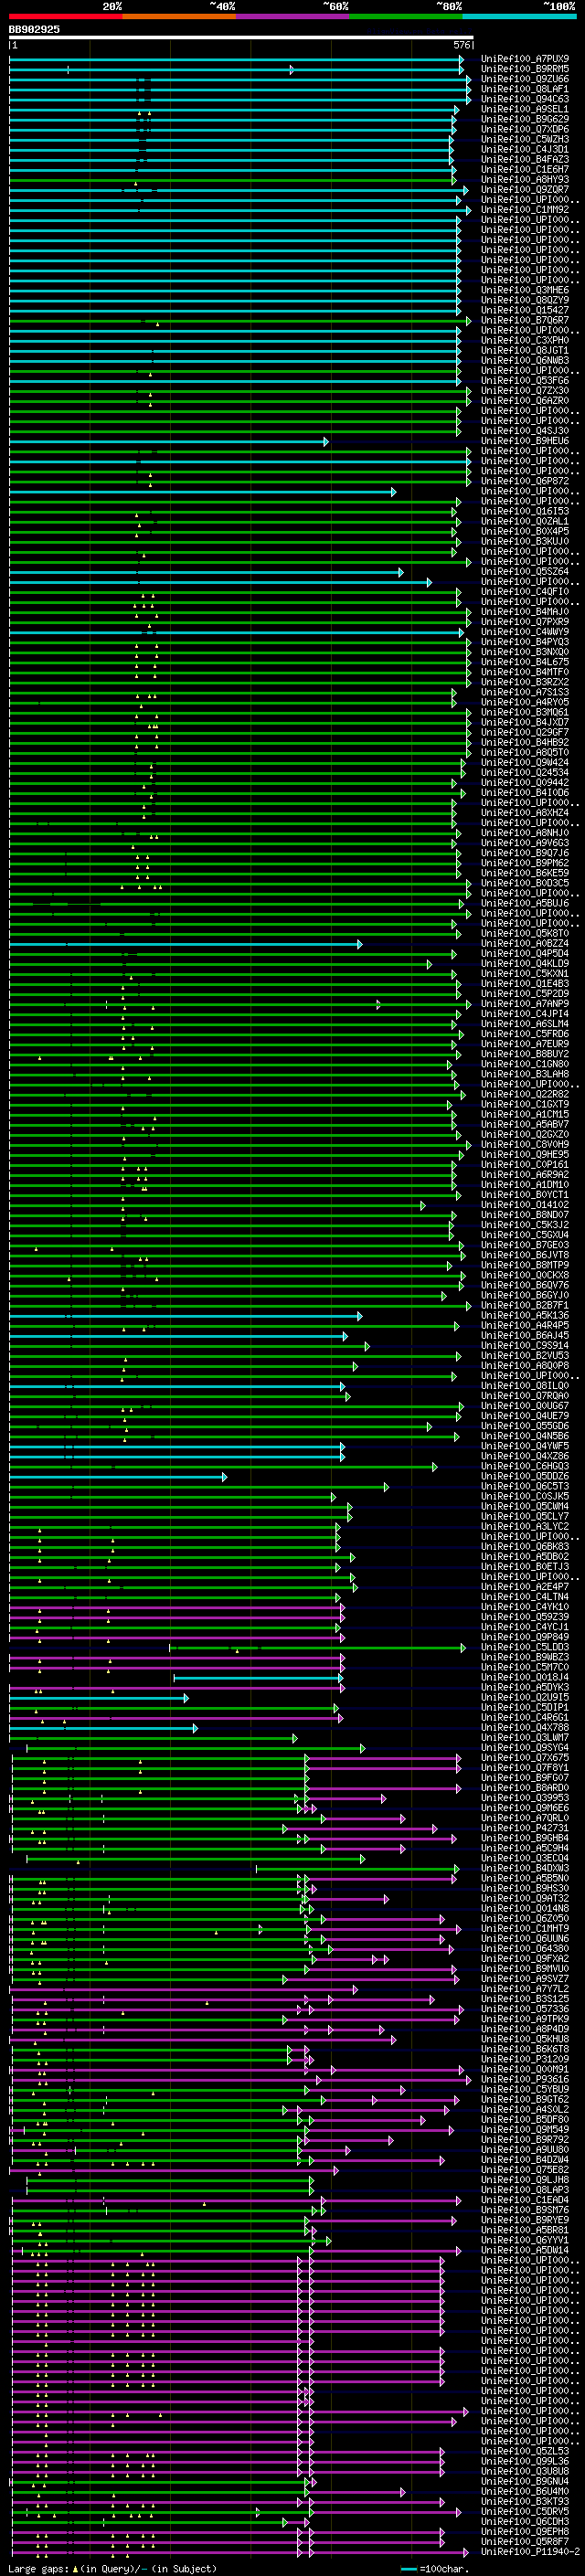Image resolution: width=585 pixels, height=2576 pixels.
Task: Click hit UniRef100_Q9SYG4
Action: click(x=525, y=1748)
